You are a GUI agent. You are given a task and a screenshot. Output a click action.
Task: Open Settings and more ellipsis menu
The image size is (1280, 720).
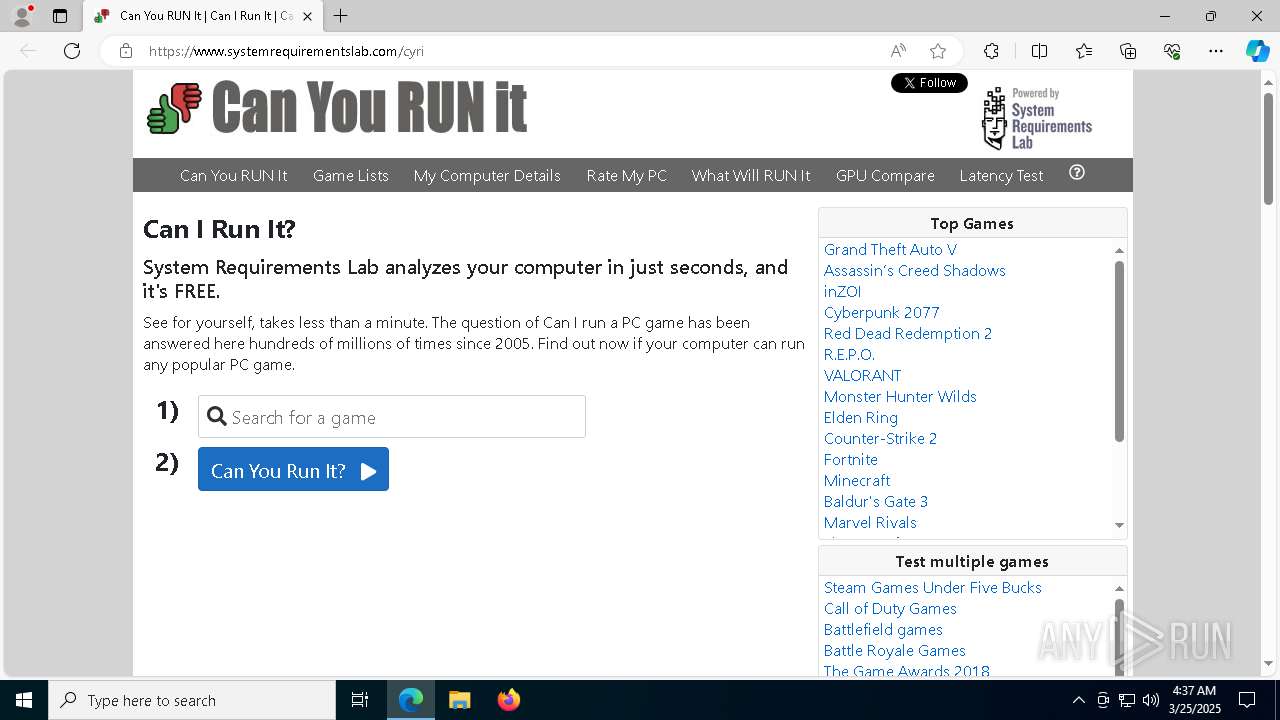pyautogui.click(x=1216, y=51)
